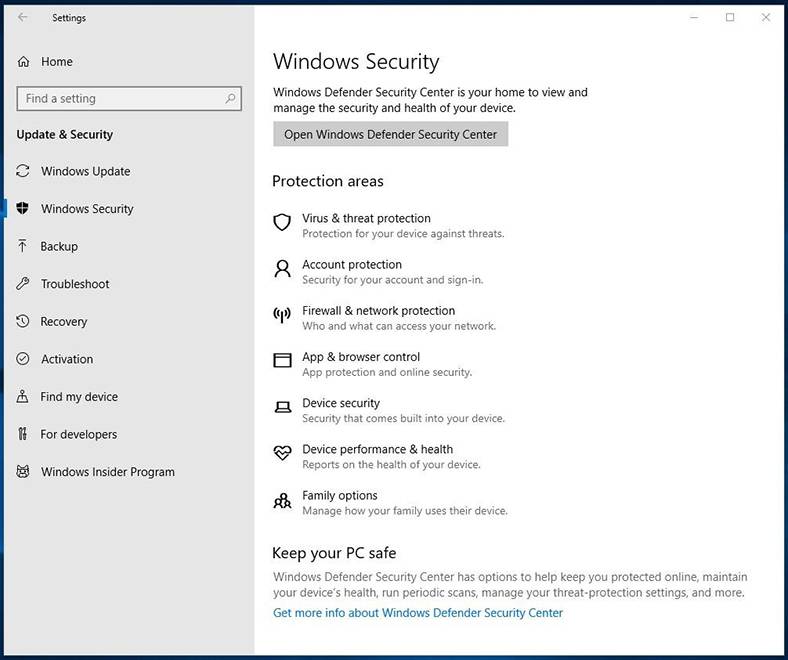The width and height of the screenshot is (788, 660).
Task: Click the Troubleshoot wrench icon
Action: pos(23,284)
